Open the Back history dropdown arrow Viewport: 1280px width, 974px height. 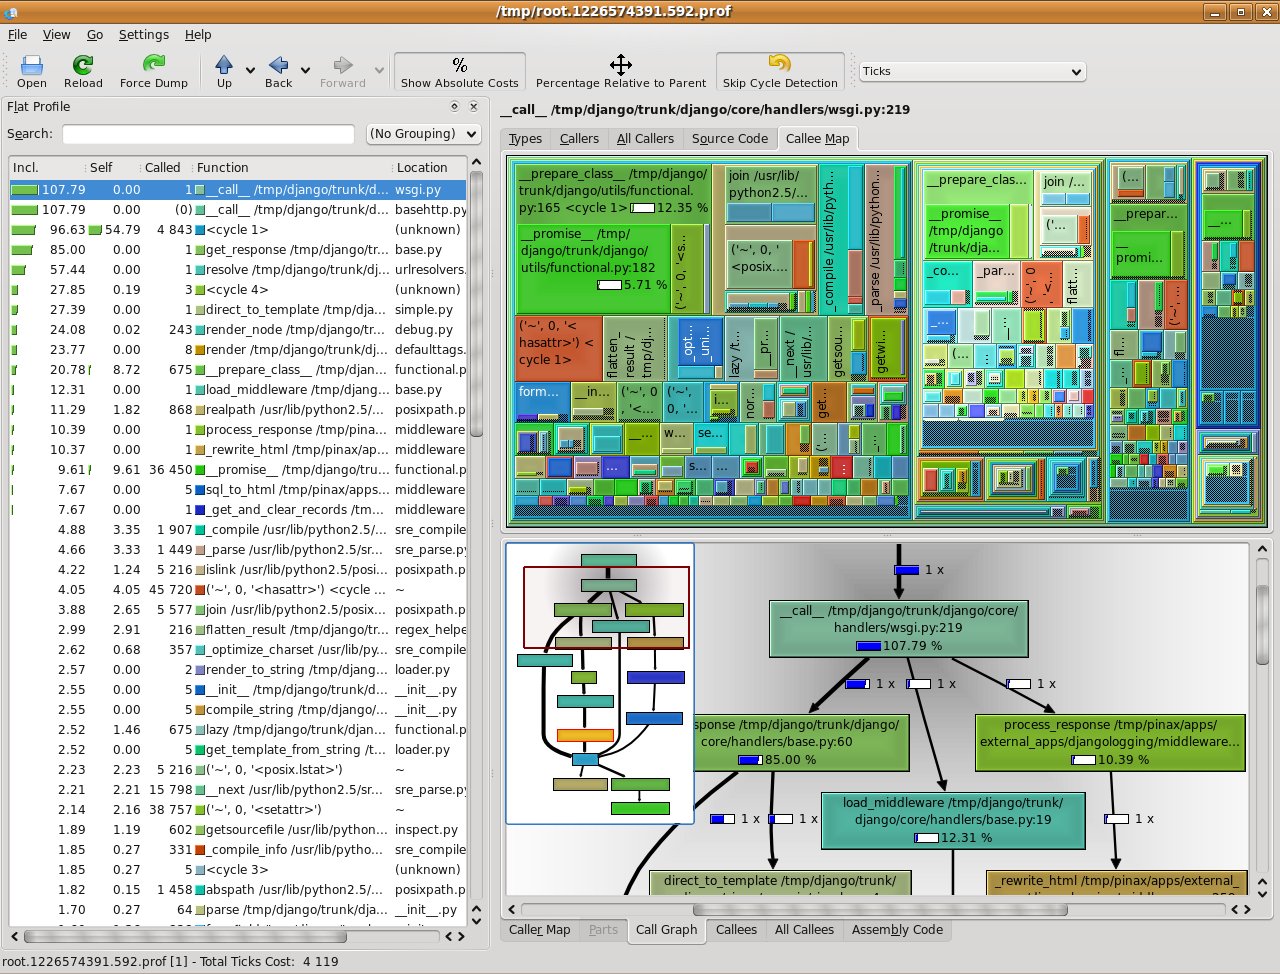[305, 71]
